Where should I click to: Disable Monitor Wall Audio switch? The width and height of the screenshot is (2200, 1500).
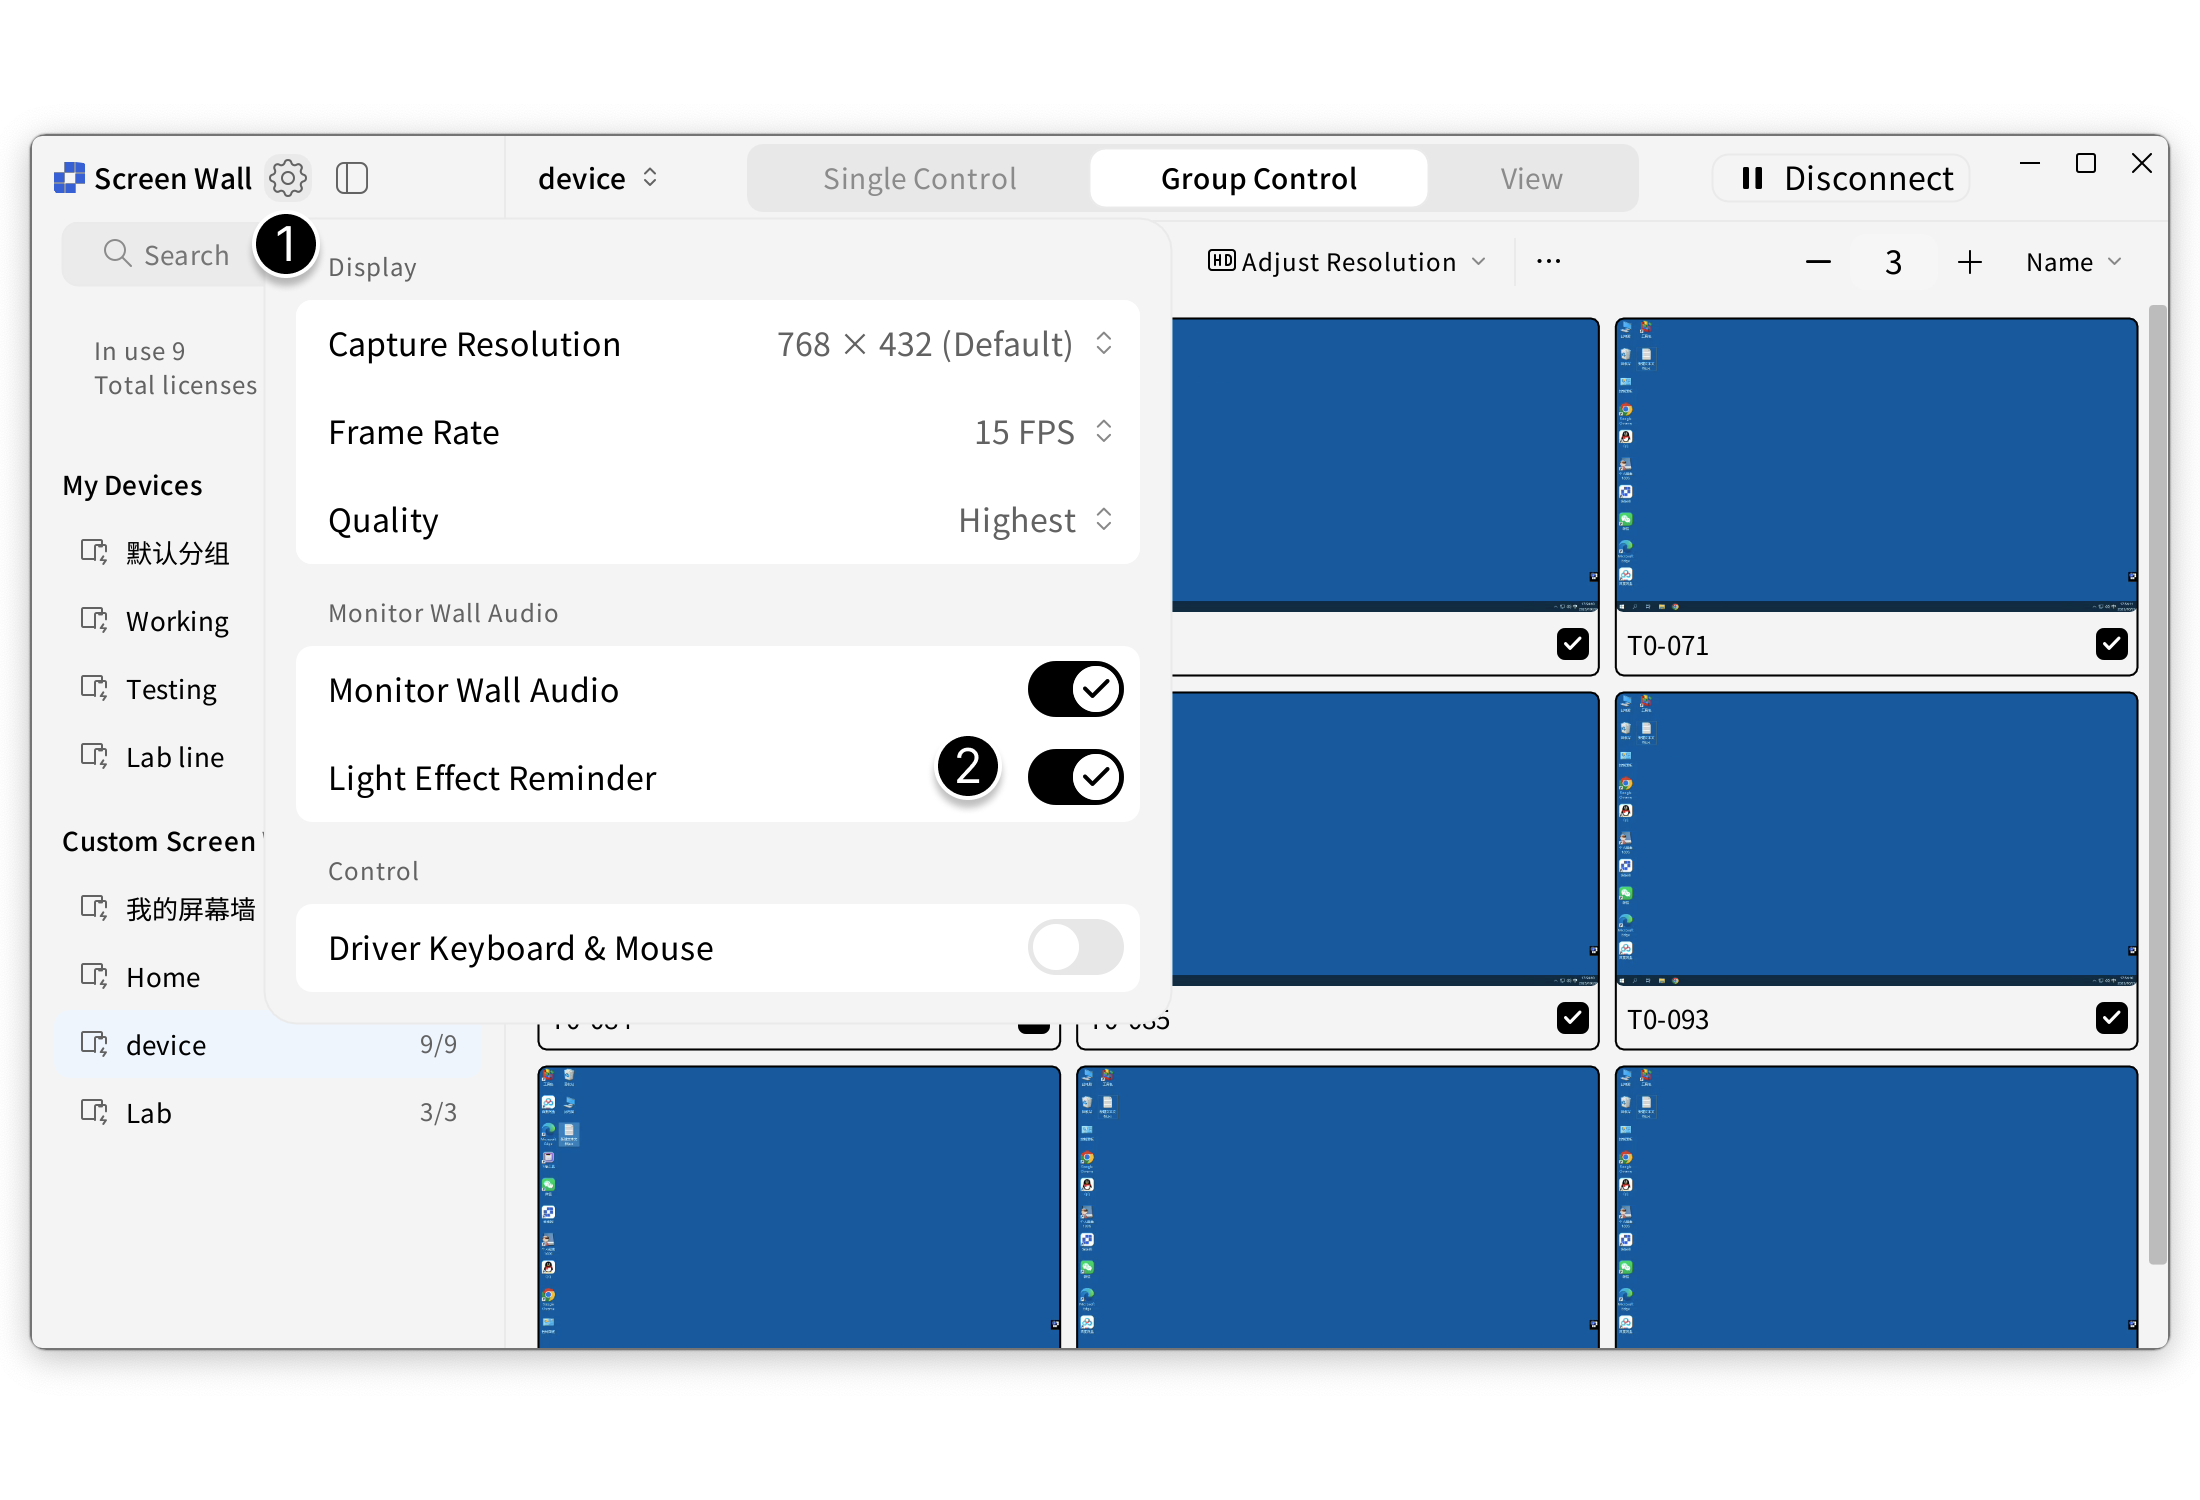pyautogui.click(x=1075, y=689)
